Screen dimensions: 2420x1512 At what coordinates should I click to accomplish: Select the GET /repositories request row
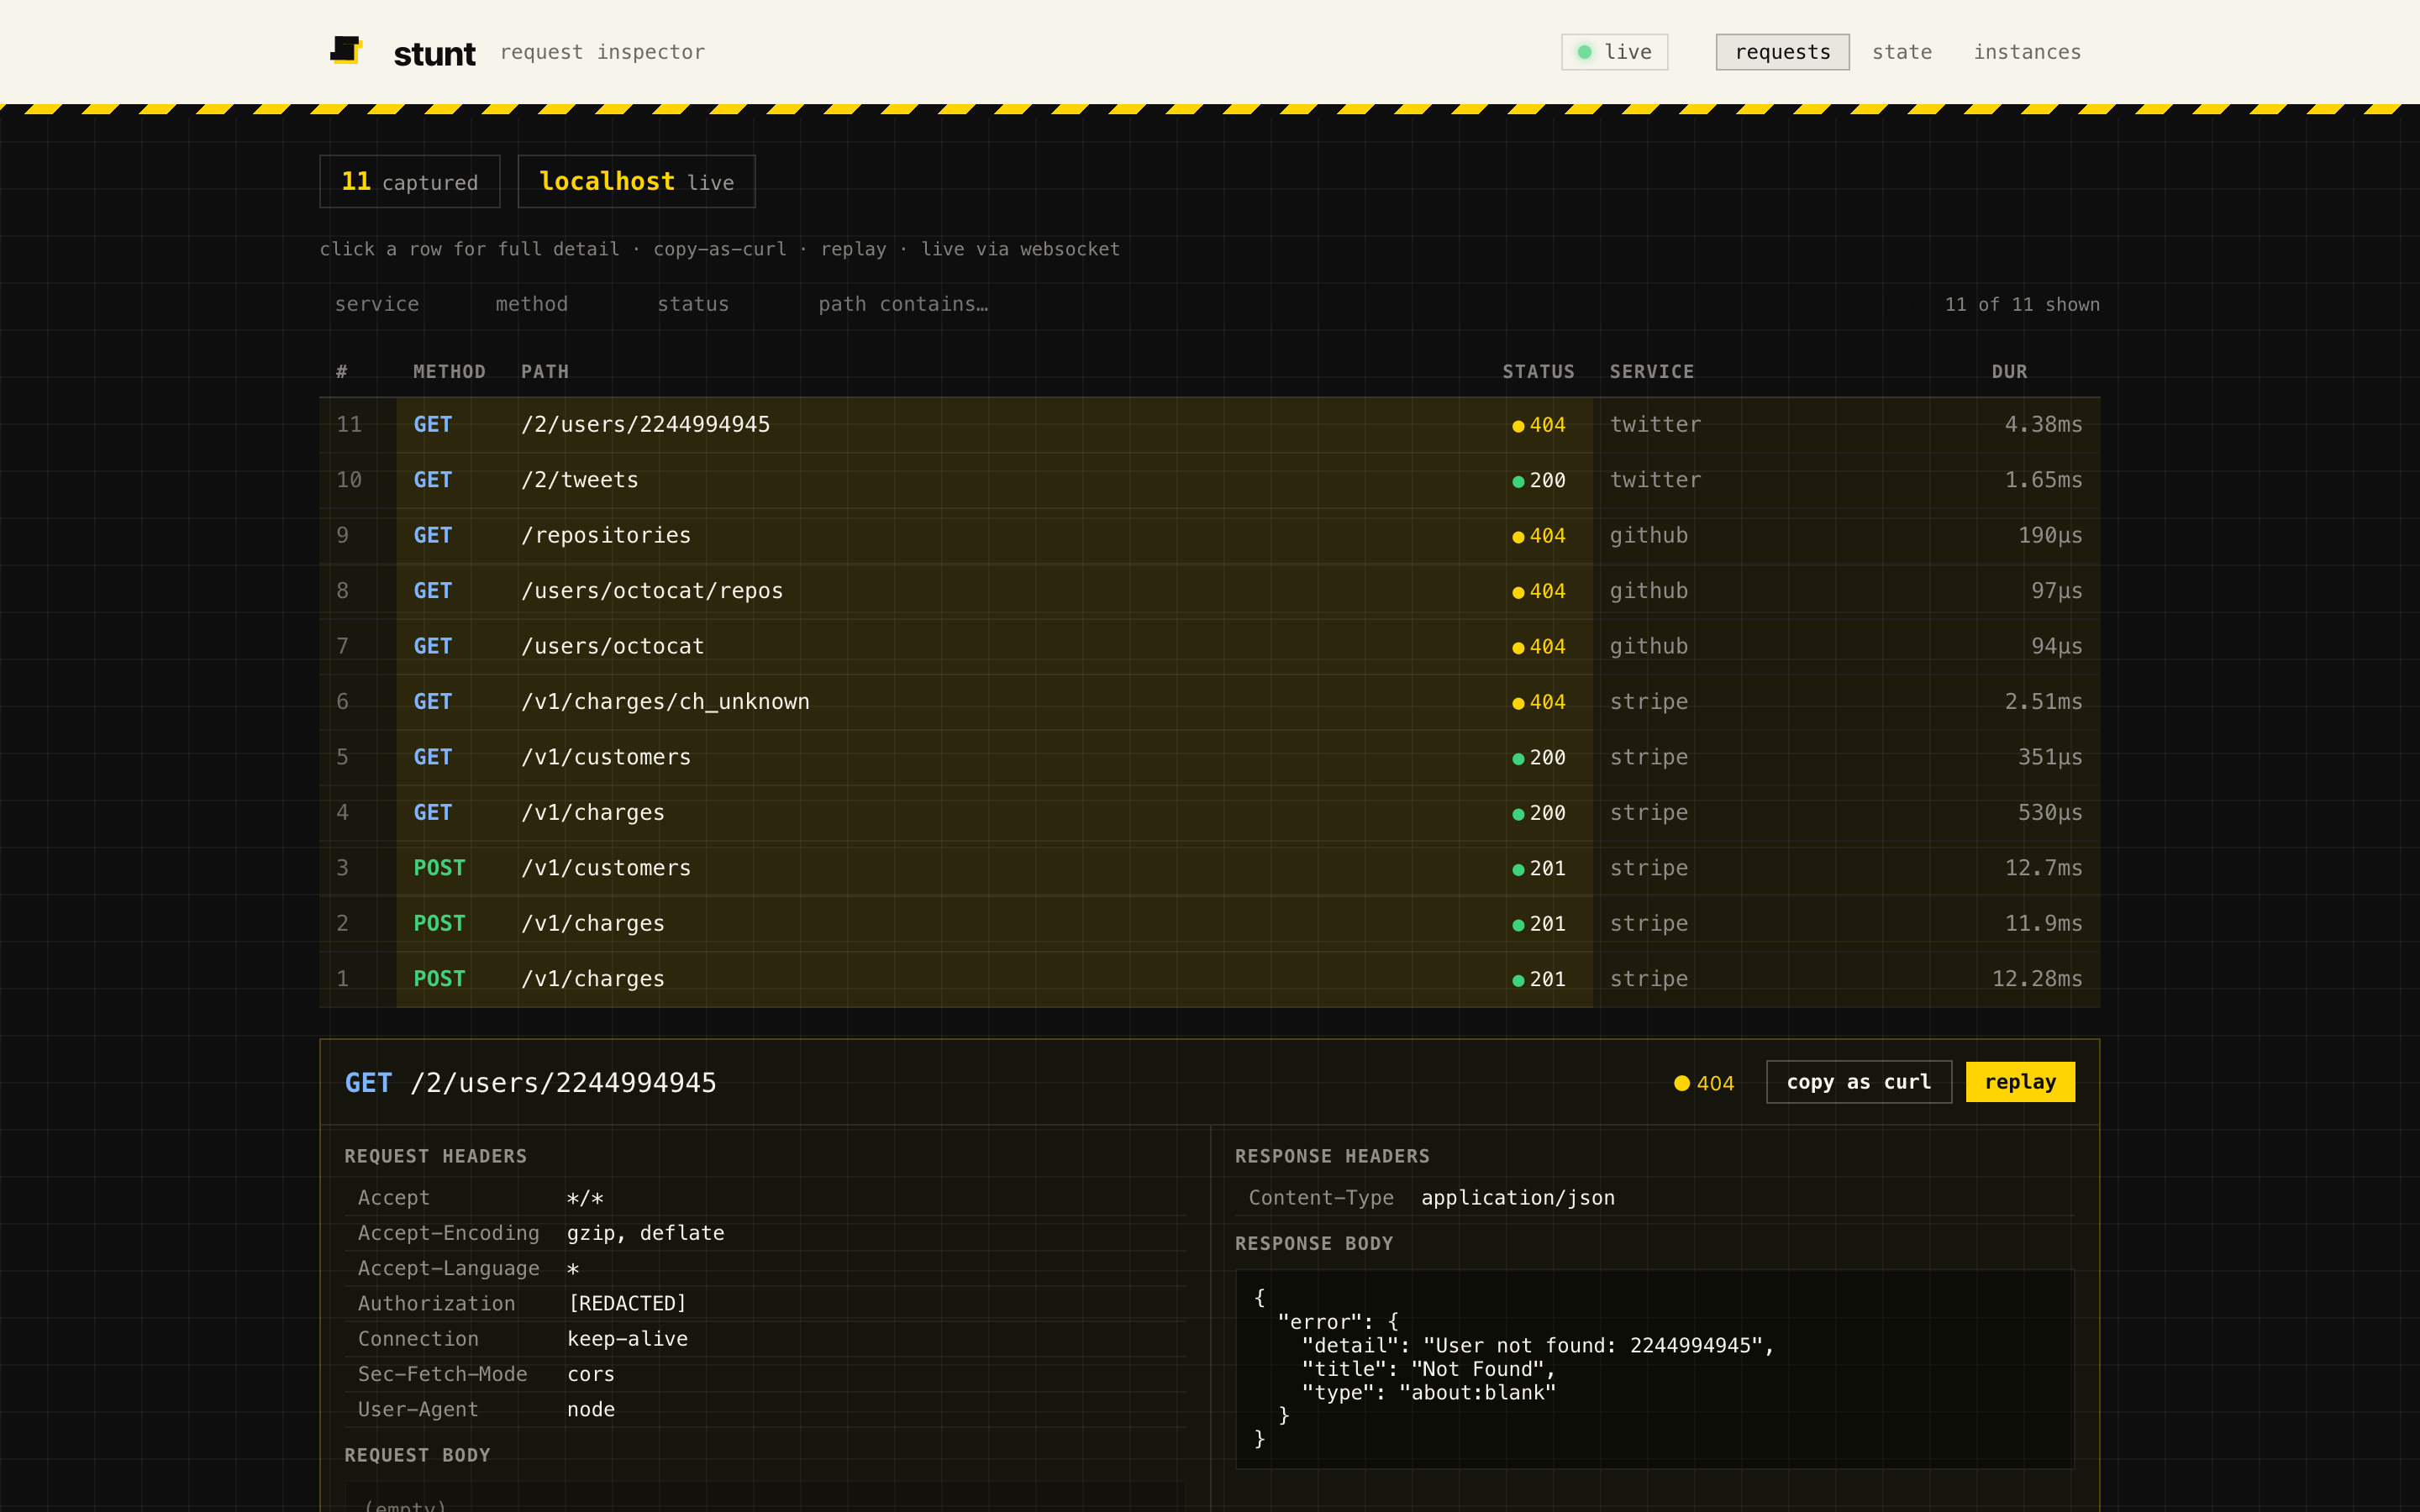pyautogui.click(x=1209, y=536)
